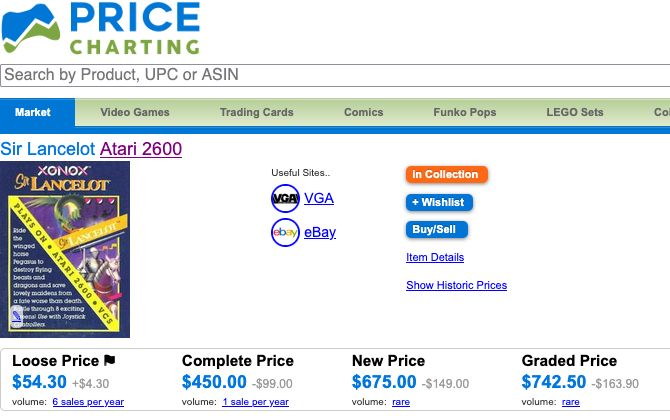Open the LEGO Sets menu
The image size is (670, 420).
pyautogui.click(x=575, y=112)
